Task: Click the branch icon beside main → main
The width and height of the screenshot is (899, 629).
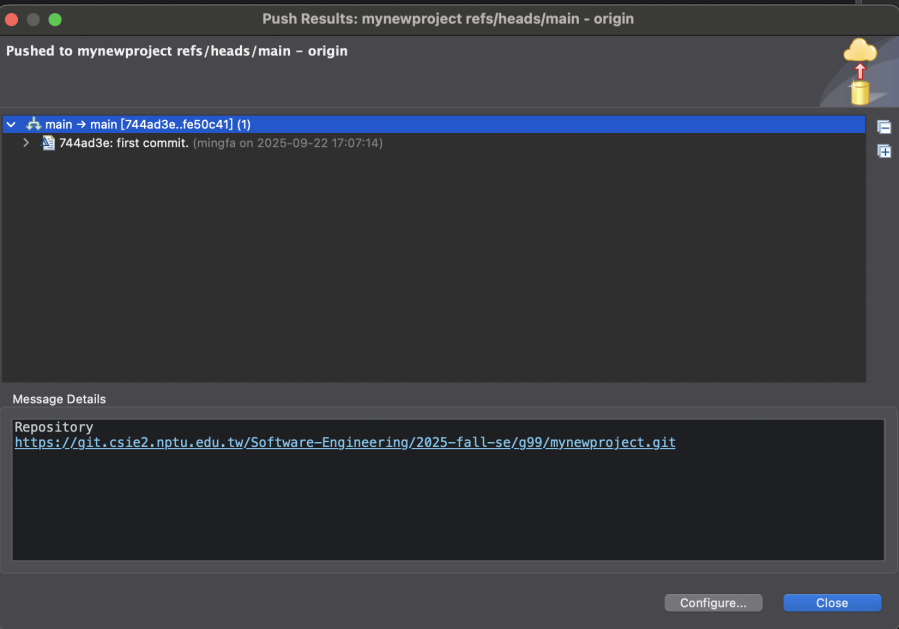Action: click(x=33, y=124)
